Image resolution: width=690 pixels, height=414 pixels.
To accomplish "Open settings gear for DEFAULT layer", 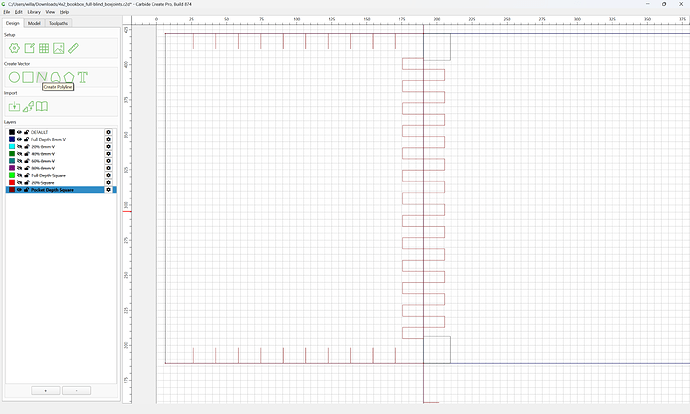I will 108,132.
